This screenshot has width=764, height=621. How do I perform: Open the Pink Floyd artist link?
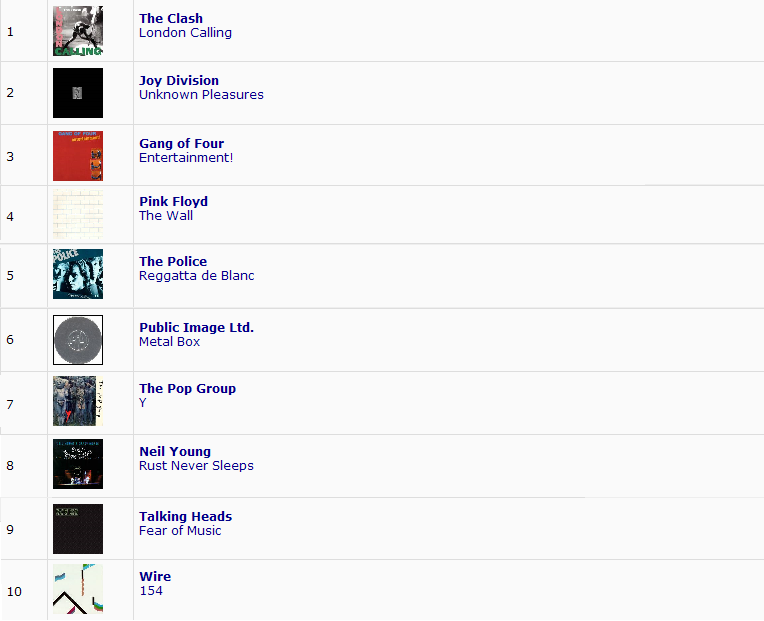173,202
